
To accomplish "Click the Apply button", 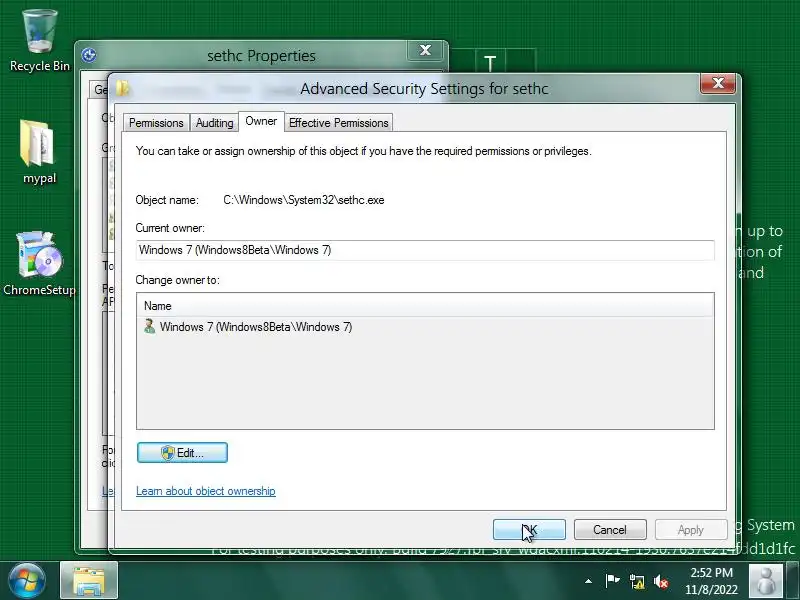I will click(x=691, y=530).
